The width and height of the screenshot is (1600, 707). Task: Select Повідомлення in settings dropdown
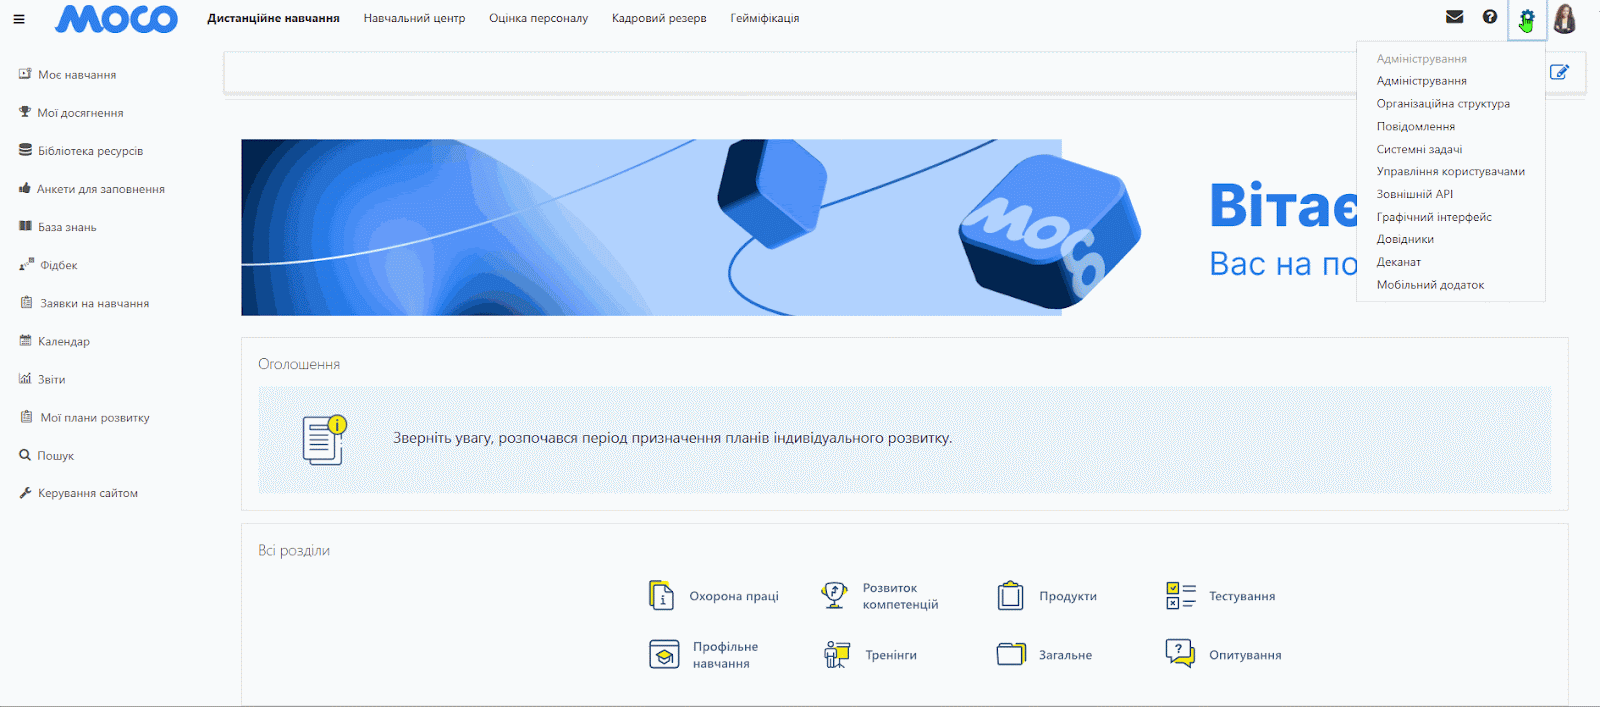click(1415, 127)
